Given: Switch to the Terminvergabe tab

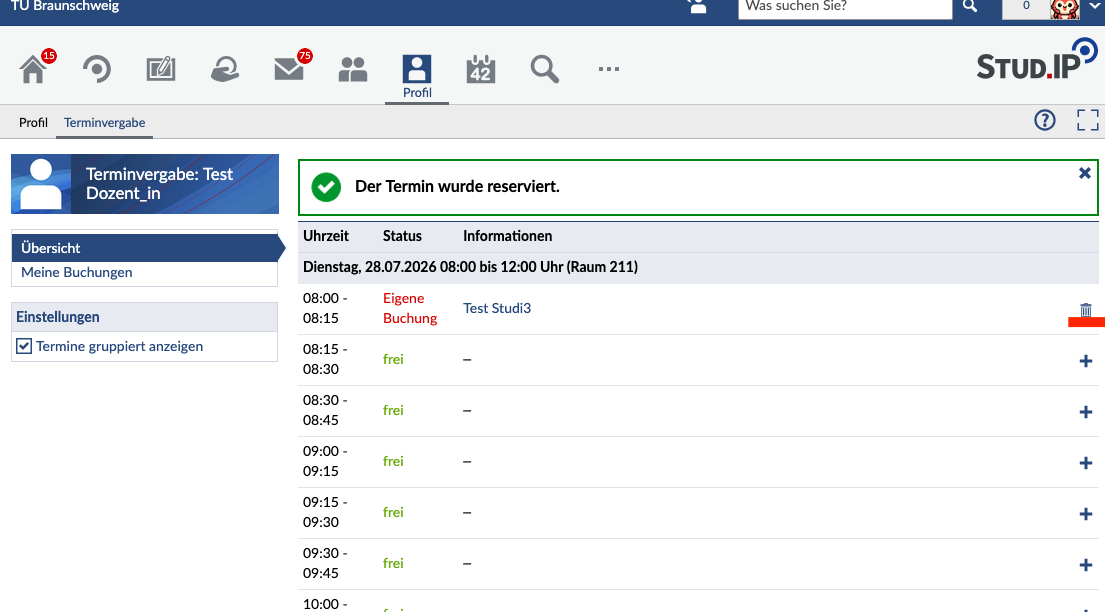Looking at the screenshot, I should coord(104,123).
